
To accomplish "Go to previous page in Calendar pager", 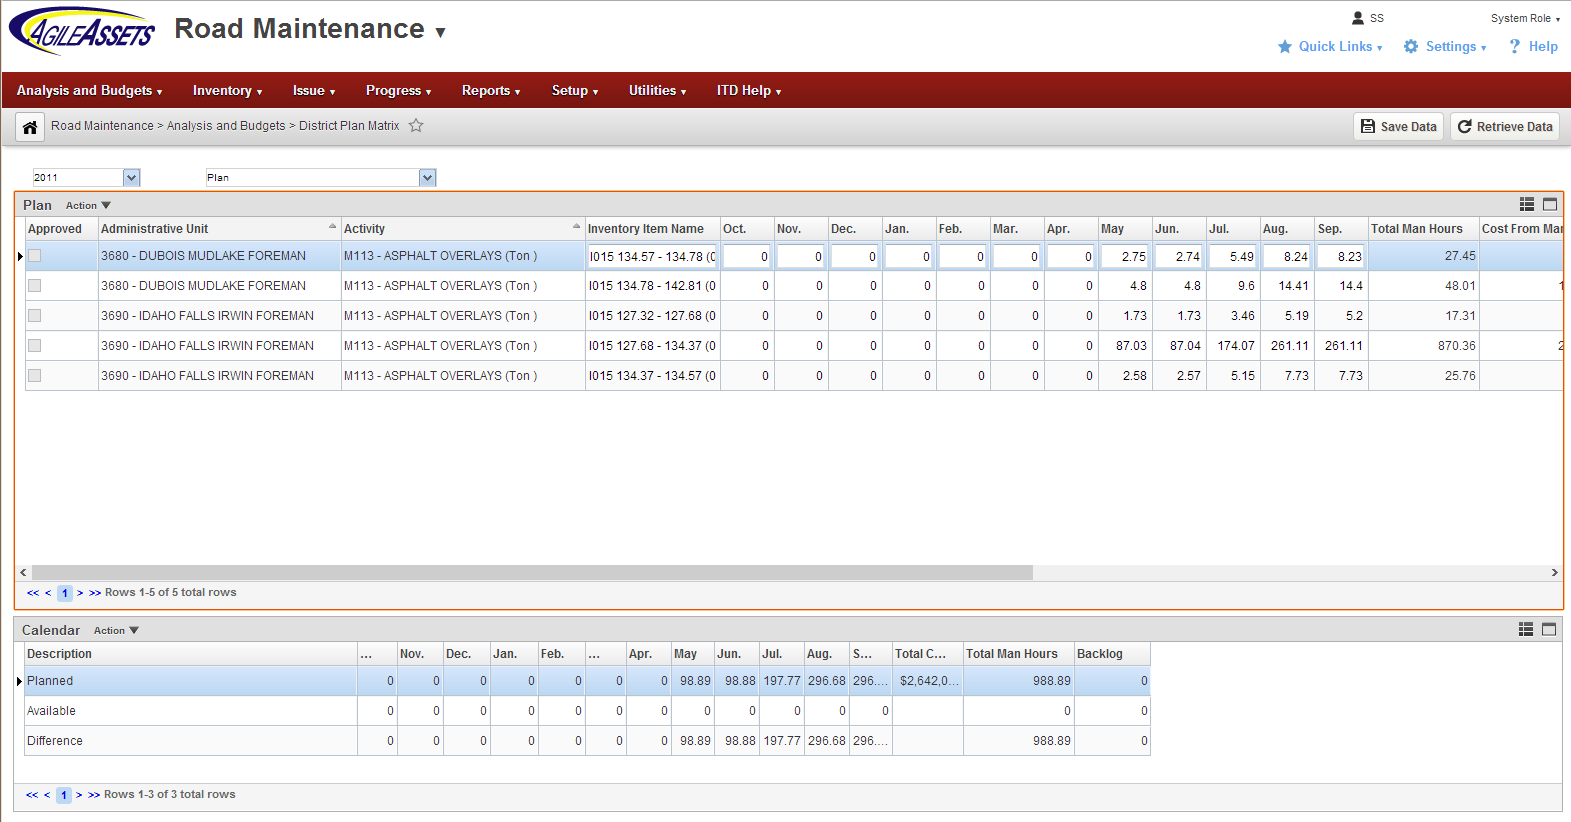I will 47,795.
